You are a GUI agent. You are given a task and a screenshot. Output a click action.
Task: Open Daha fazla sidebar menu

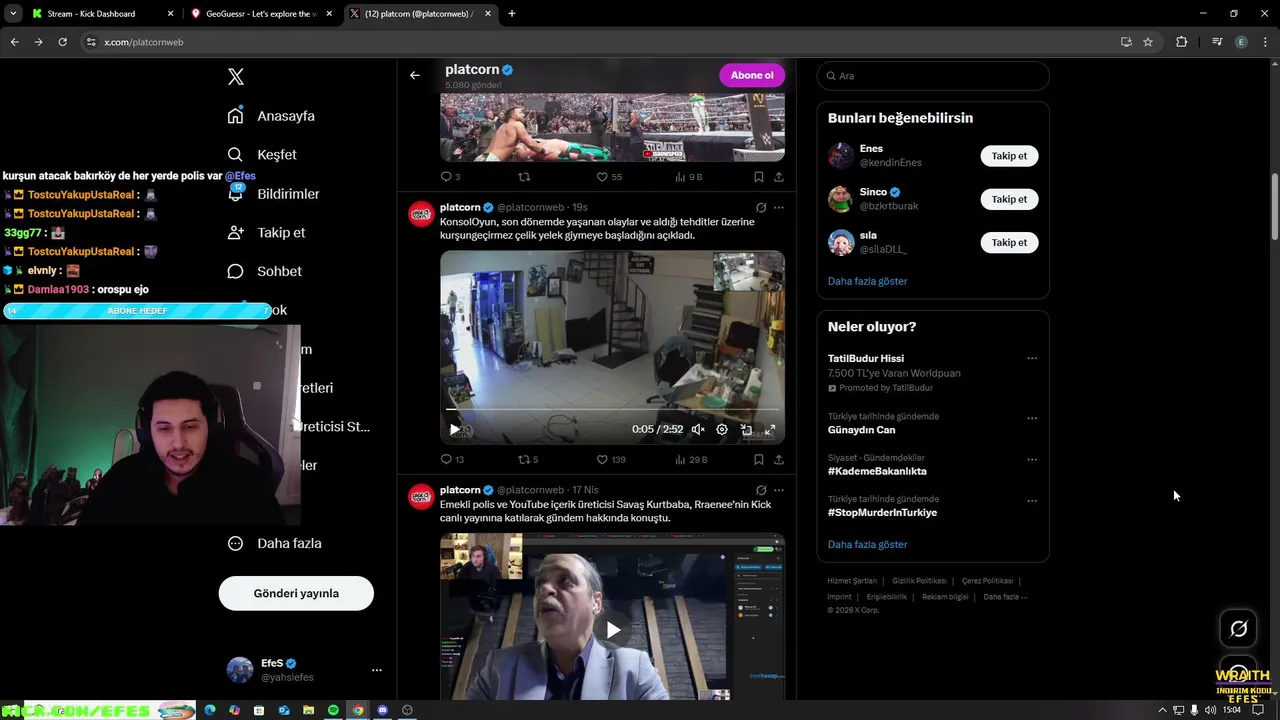pos(275,543)
